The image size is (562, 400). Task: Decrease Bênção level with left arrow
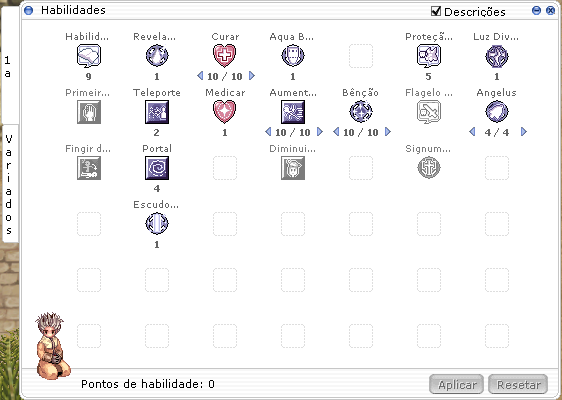coord(336,132)
